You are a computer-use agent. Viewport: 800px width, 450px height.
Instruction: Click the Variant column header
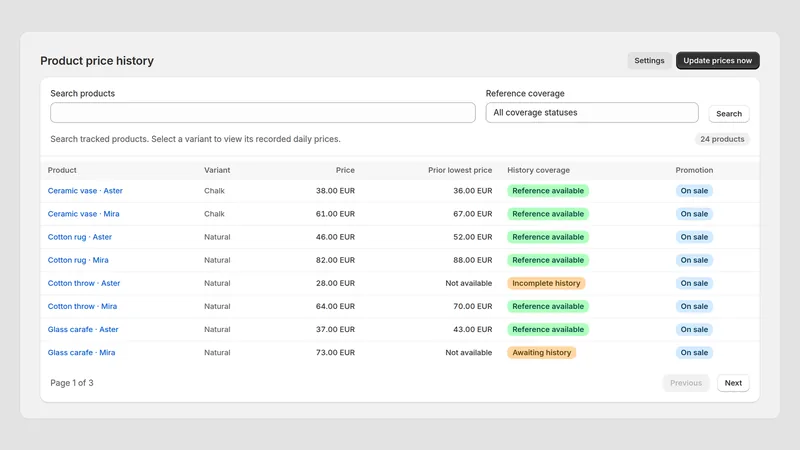[217, 170]
